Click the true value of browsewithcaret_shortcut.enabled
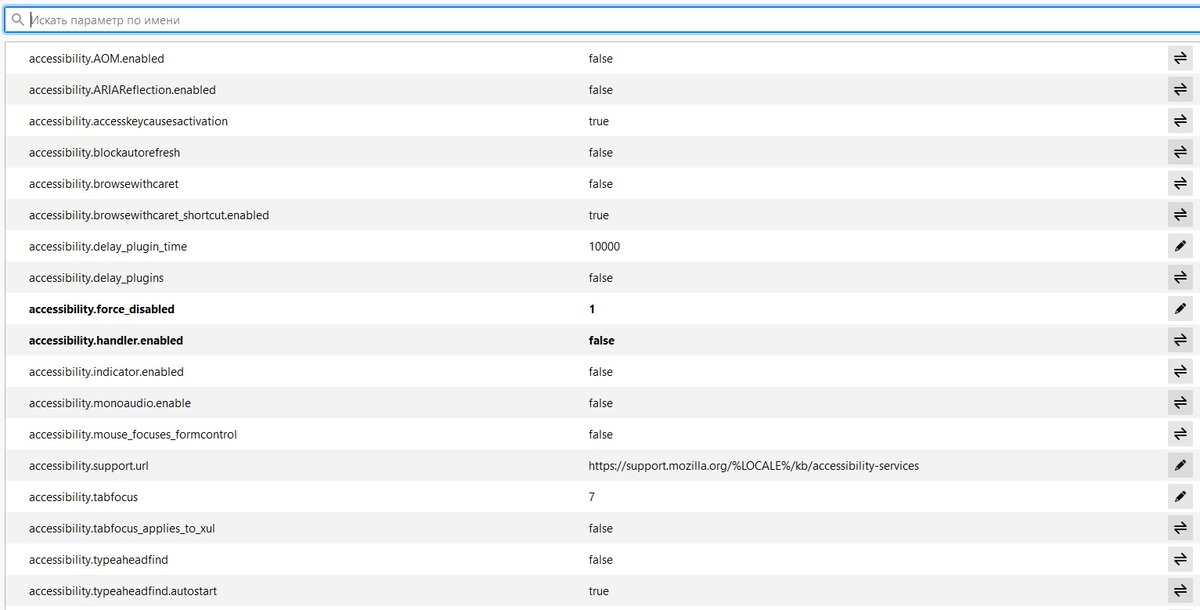This screenshot has height=610, width=1200. pyautogui.click(x=599, y=215)
